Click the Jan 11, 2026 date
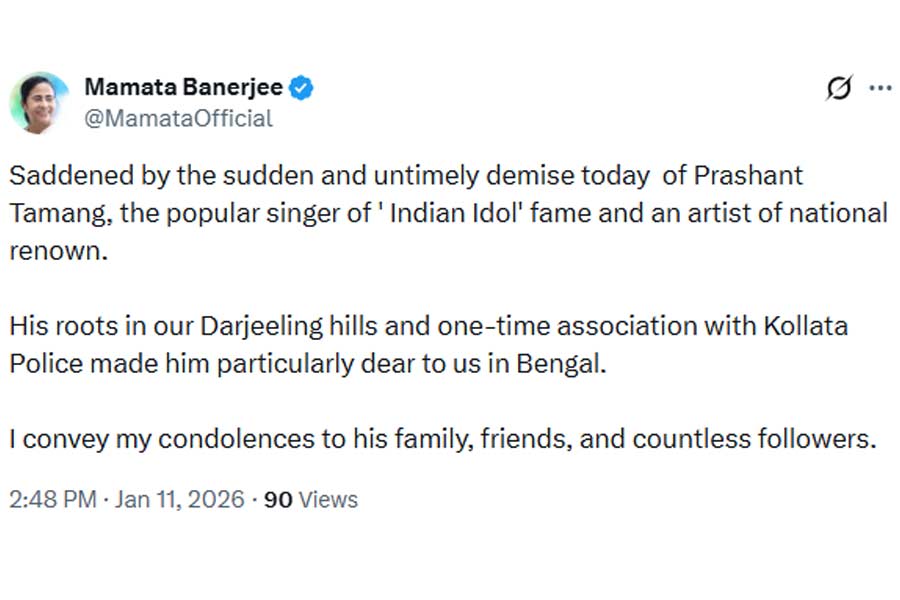Viewport: 900px width, 600px height. point(179,499)
